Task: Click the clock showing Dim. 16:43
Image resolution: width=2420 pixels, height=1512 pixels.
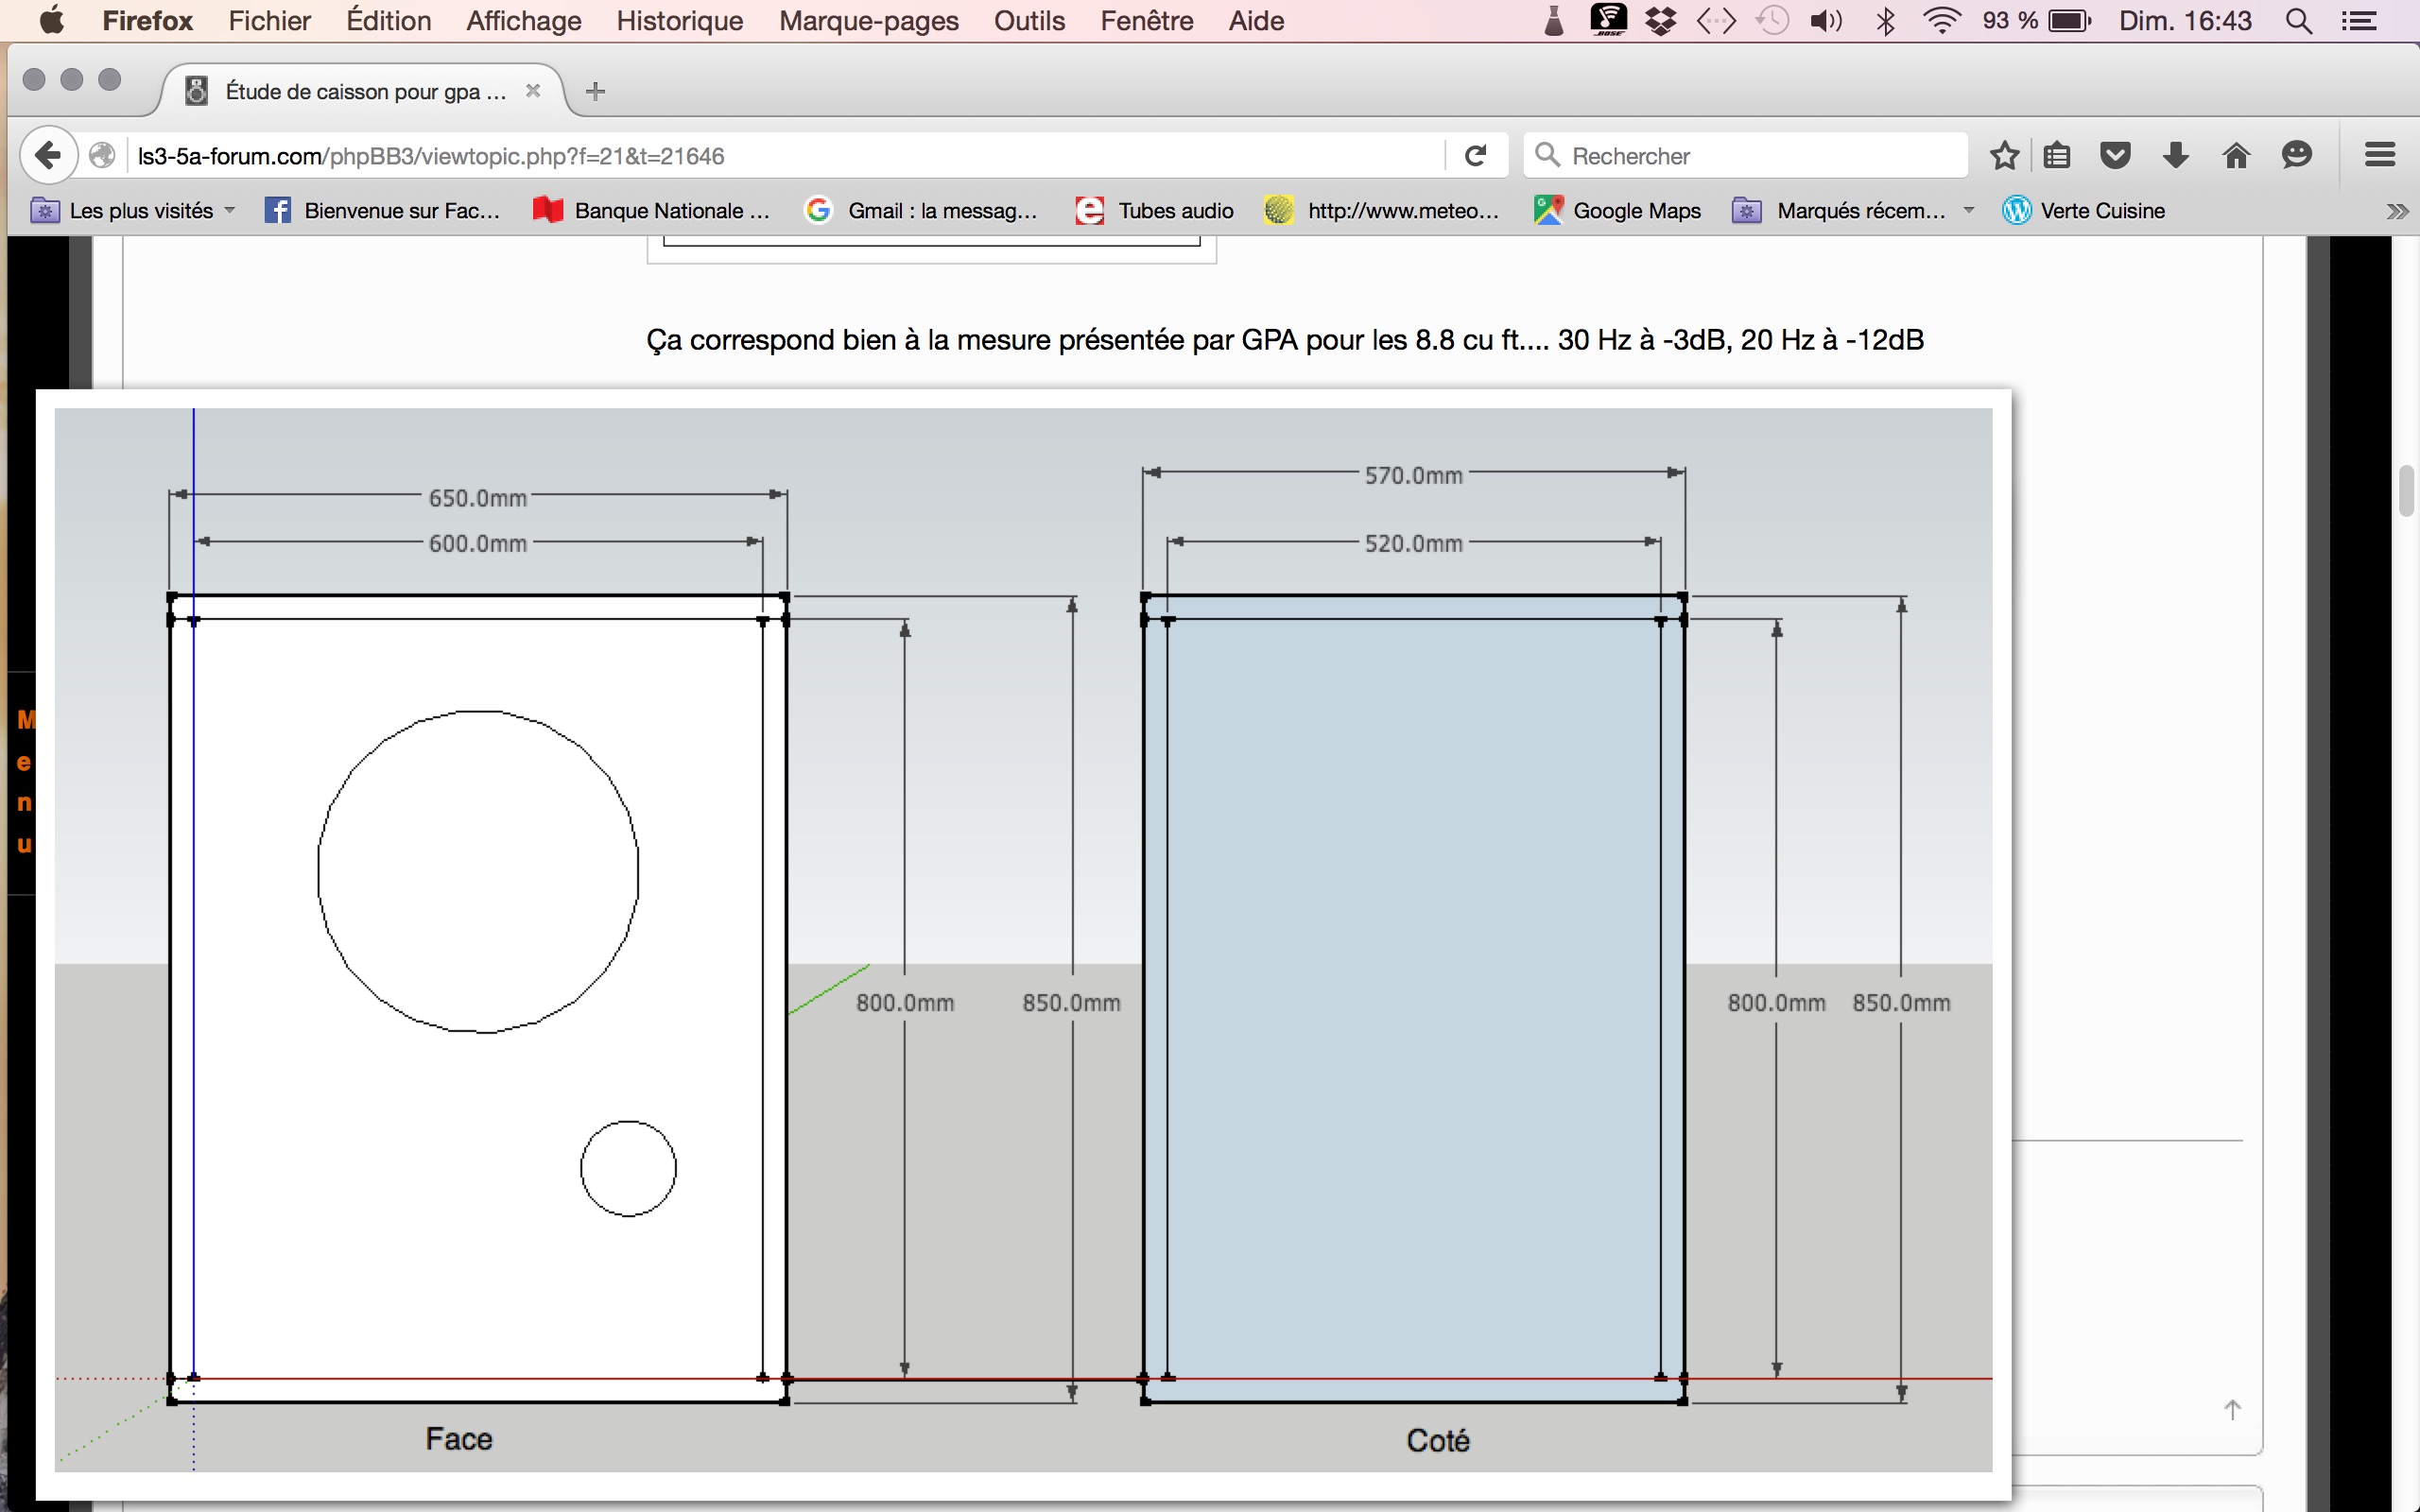Action: point(2185,20)
